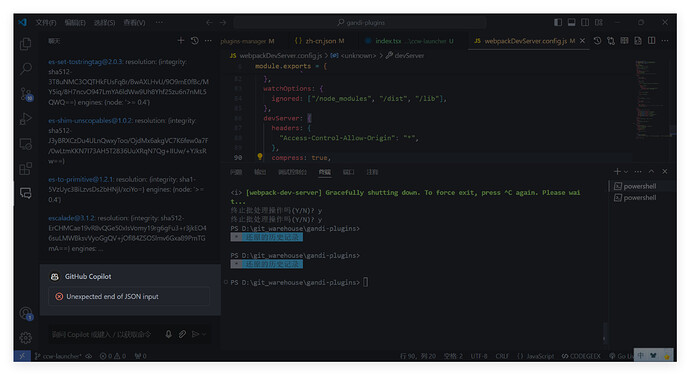Screen dimensions: 690x374
Task: Open terminal launch profile dropdown chevron
Action: pyautogui.click(x=626, y=172)
